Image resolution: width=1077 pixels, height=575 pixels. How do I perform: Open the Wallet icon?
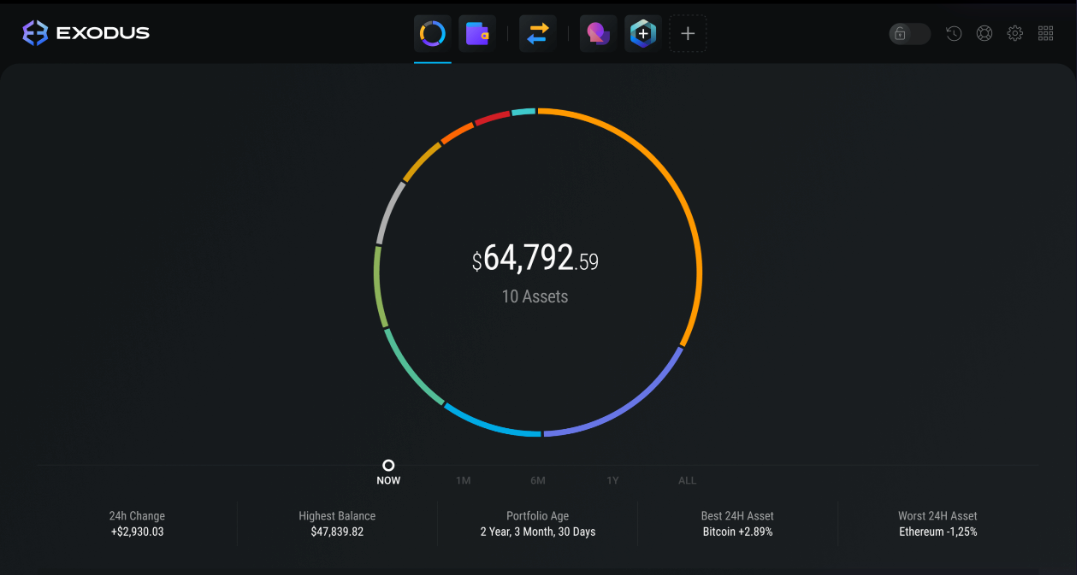tap(477, 33)
